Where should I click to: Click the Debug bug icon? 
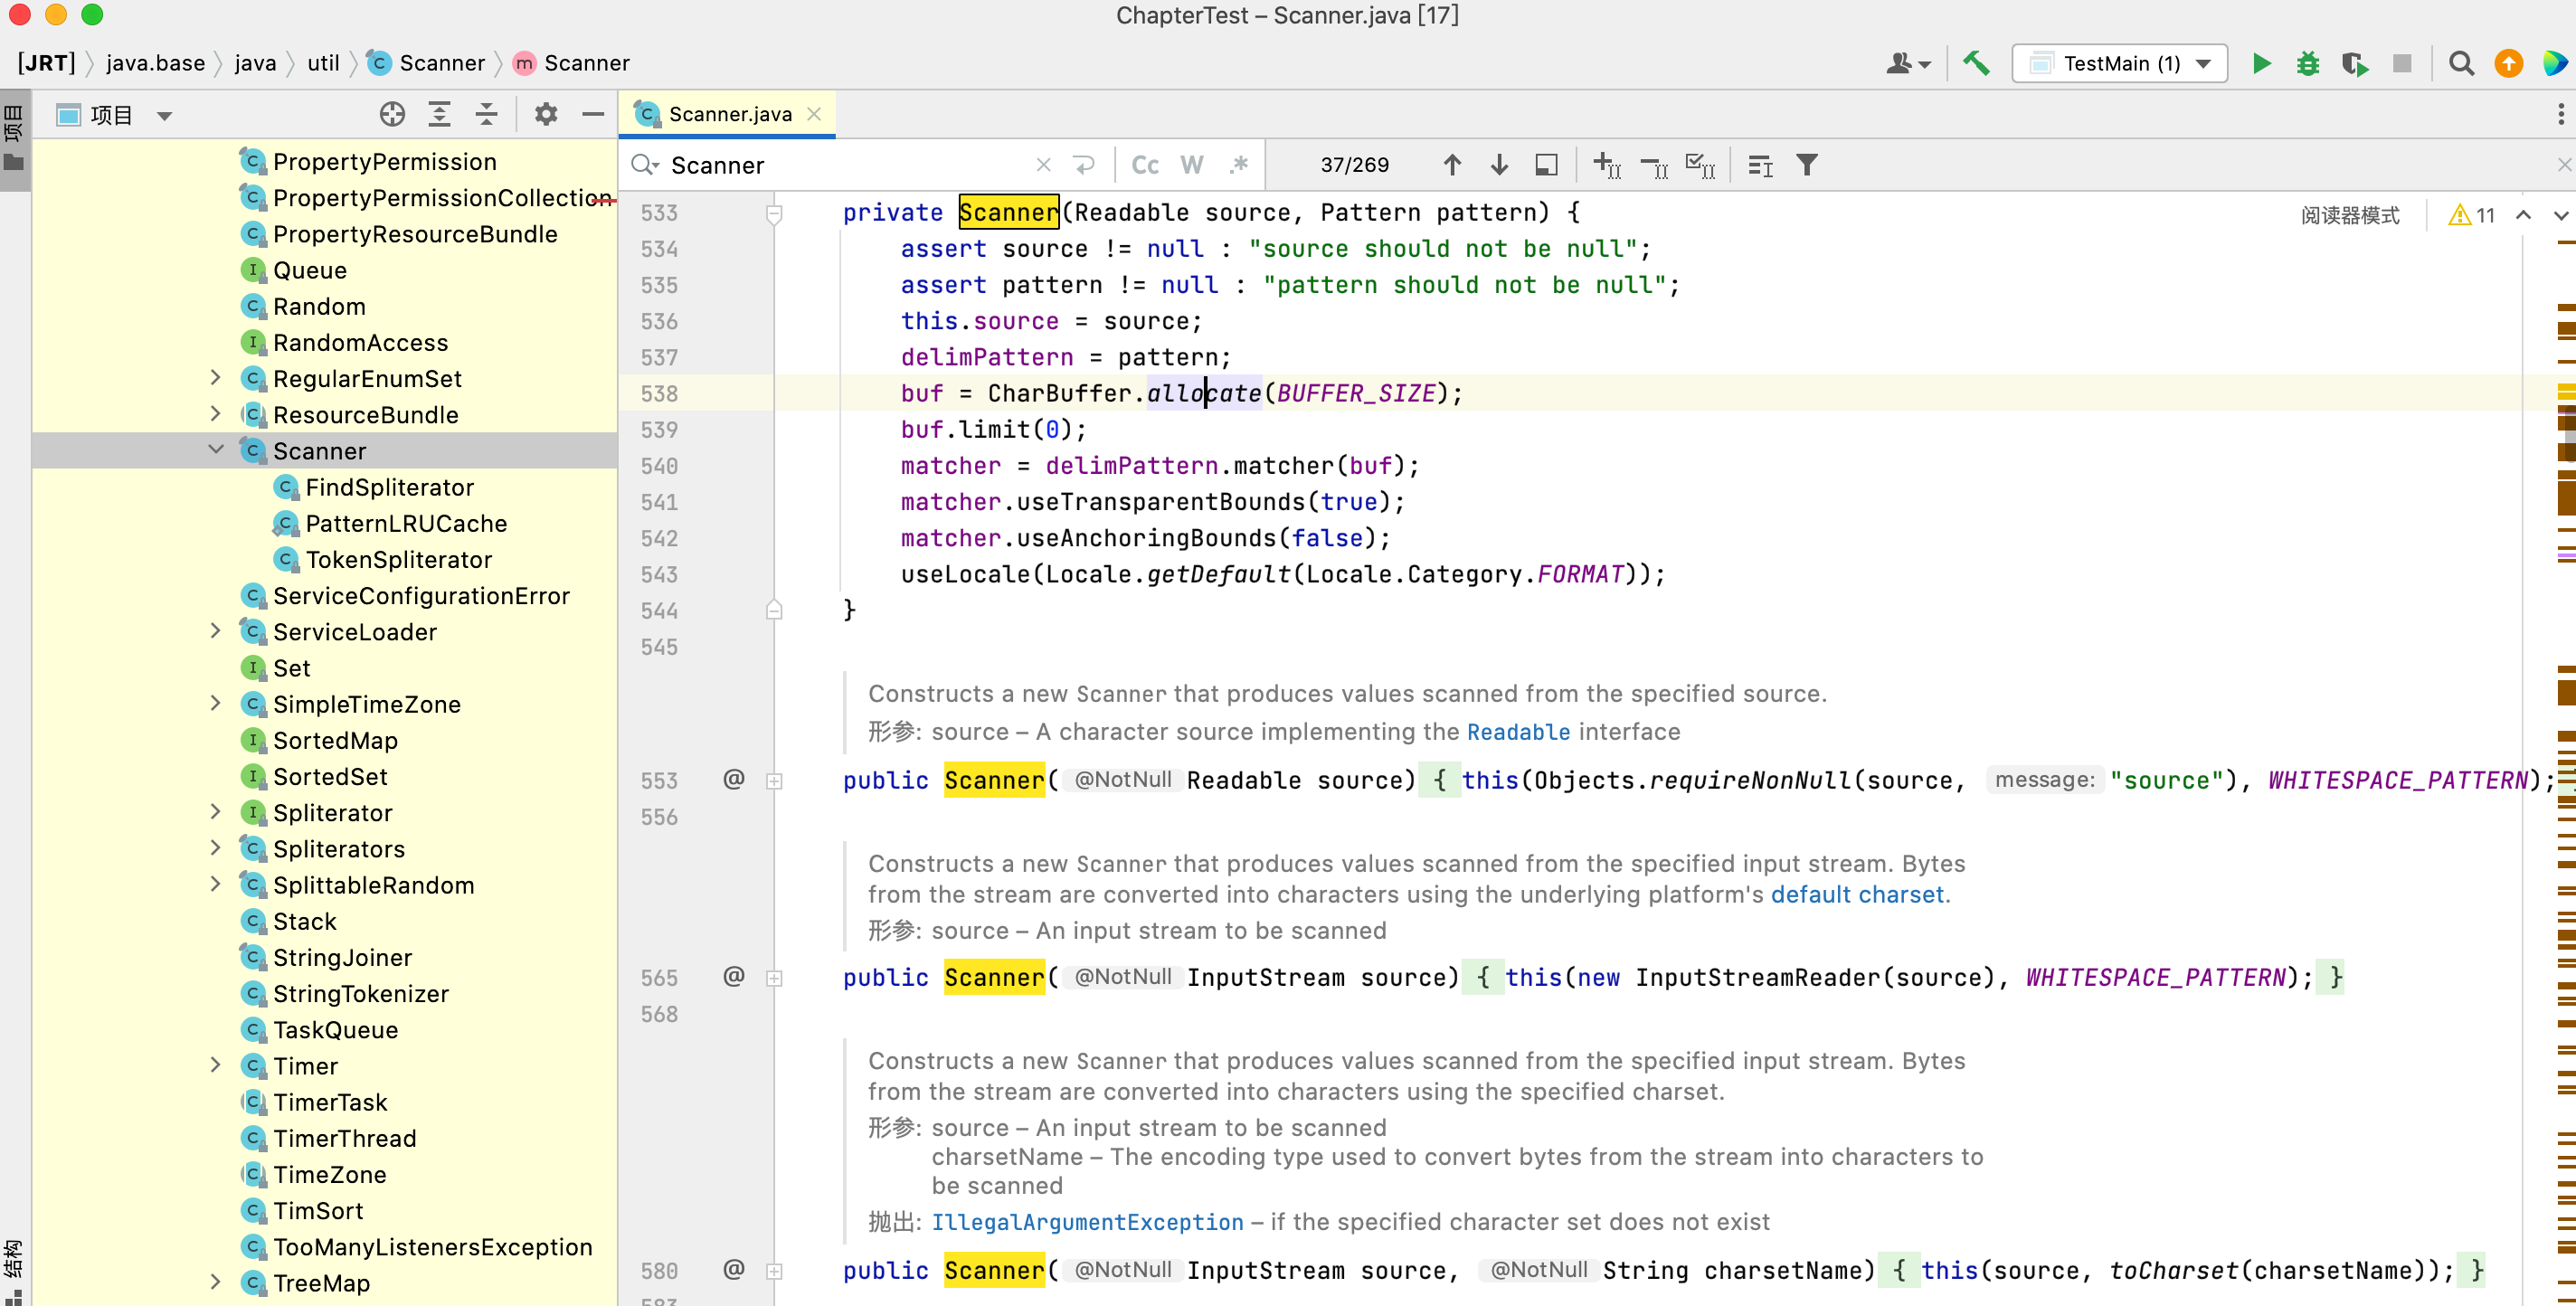point(2308,64)
